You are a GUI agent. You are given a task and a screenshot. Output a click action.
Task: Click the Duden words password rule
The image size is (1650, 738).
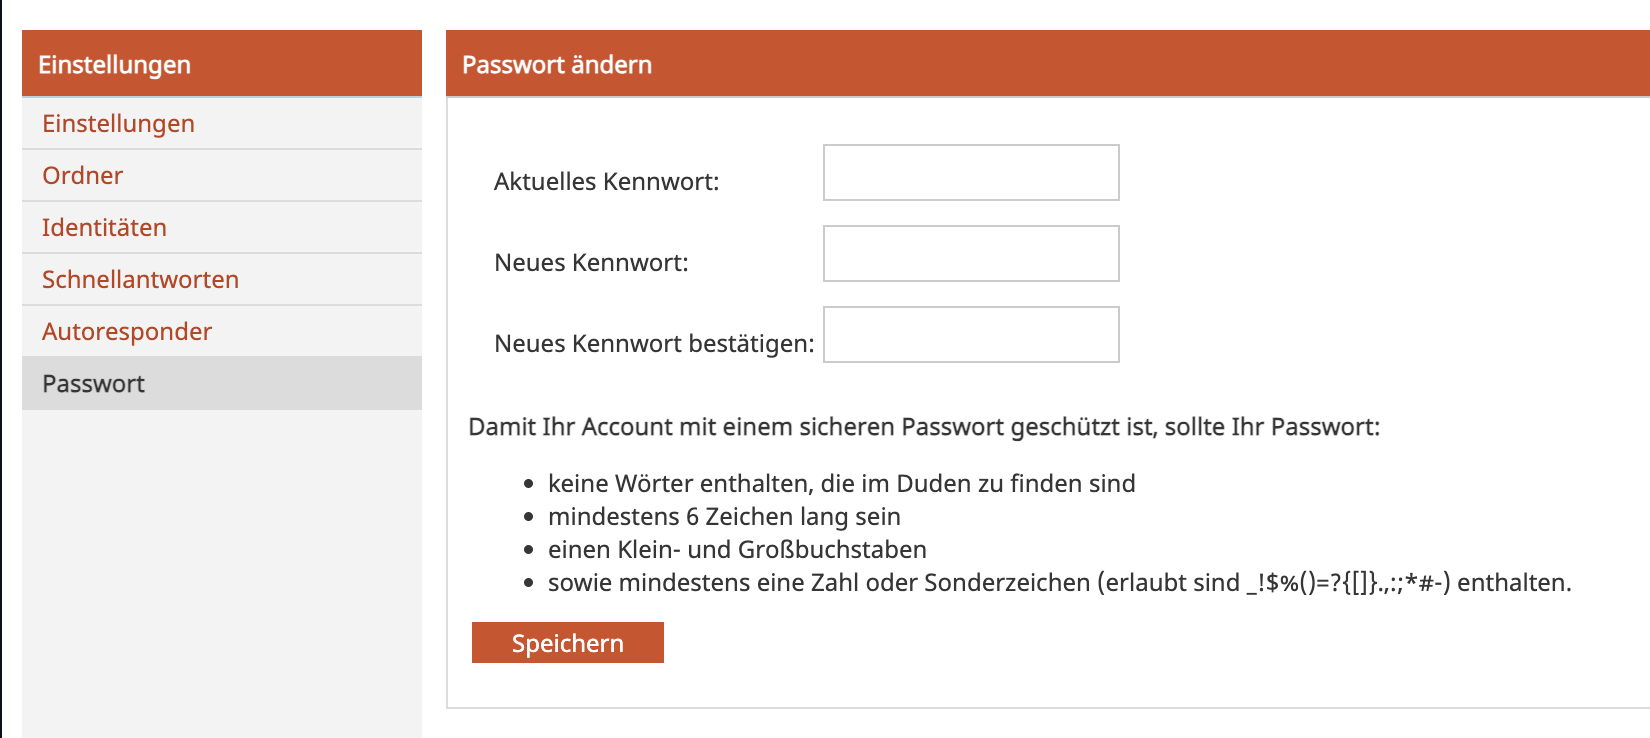tap(841, 484)
